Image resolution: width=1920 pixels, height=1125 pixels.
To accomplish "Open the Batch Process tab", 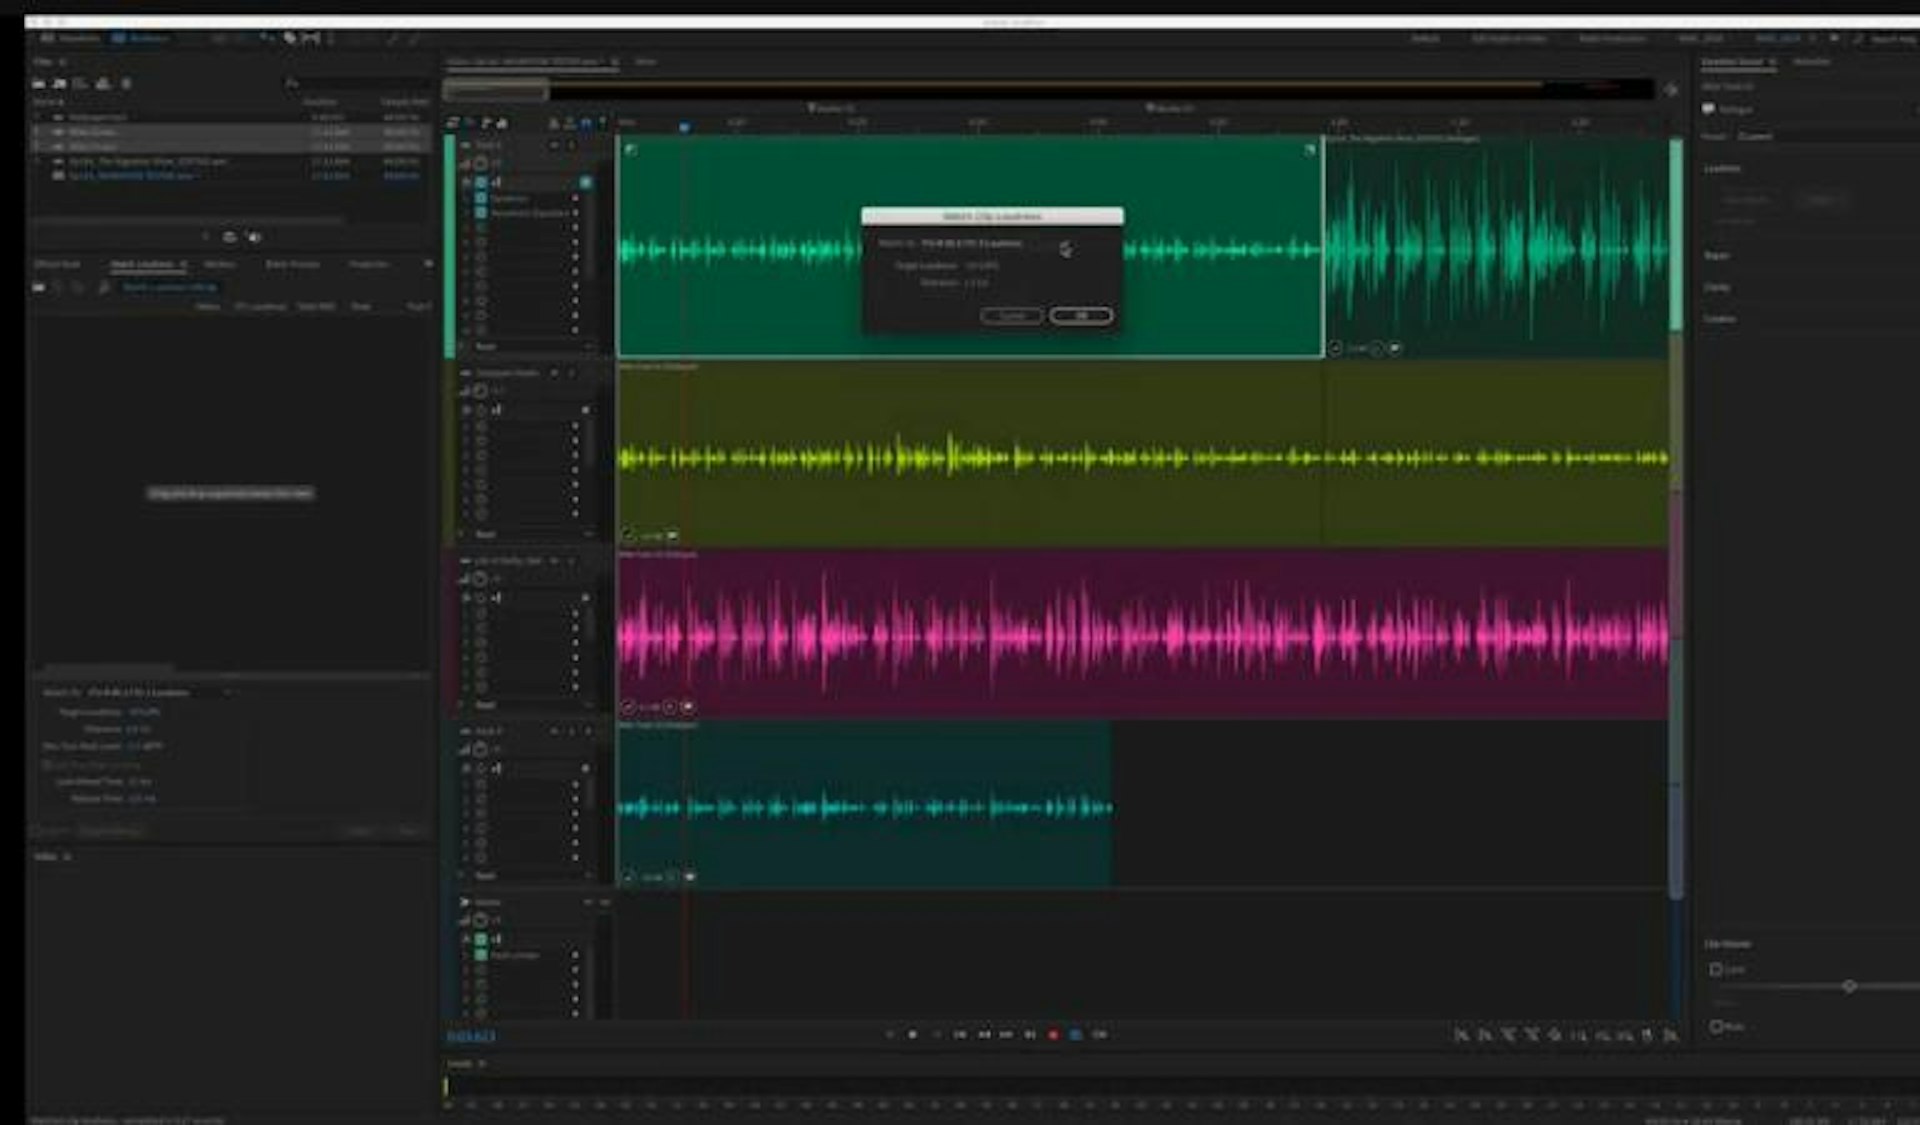I will click(x=292, y=264).
